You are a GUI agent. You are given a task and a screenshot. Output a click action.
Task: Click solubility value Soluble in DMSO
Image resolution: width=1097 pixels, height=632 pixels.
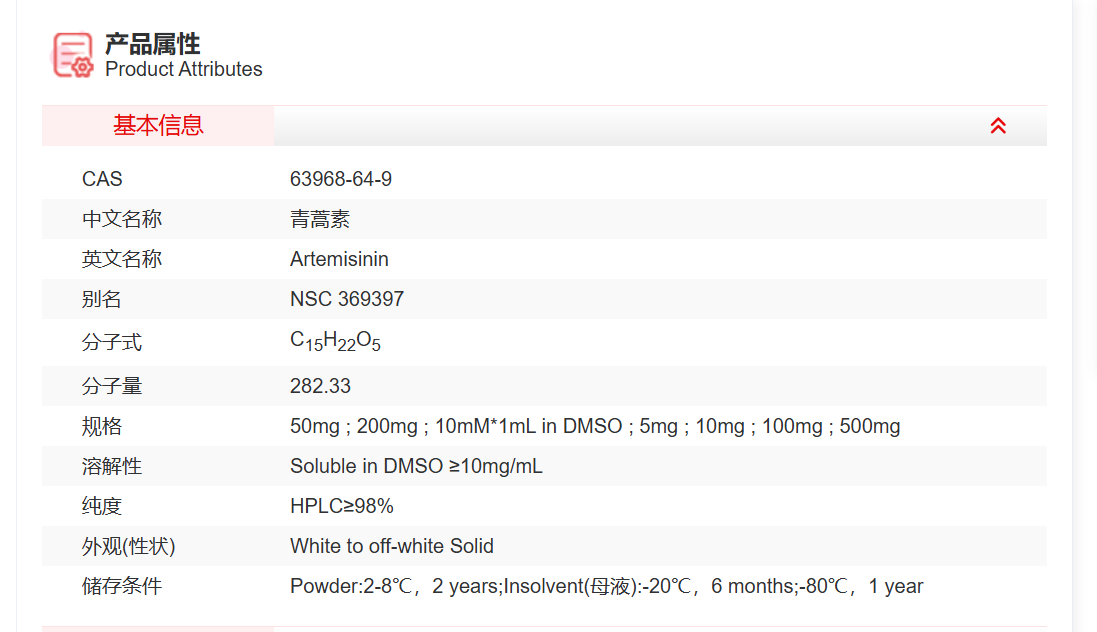[x=414, y=466]
